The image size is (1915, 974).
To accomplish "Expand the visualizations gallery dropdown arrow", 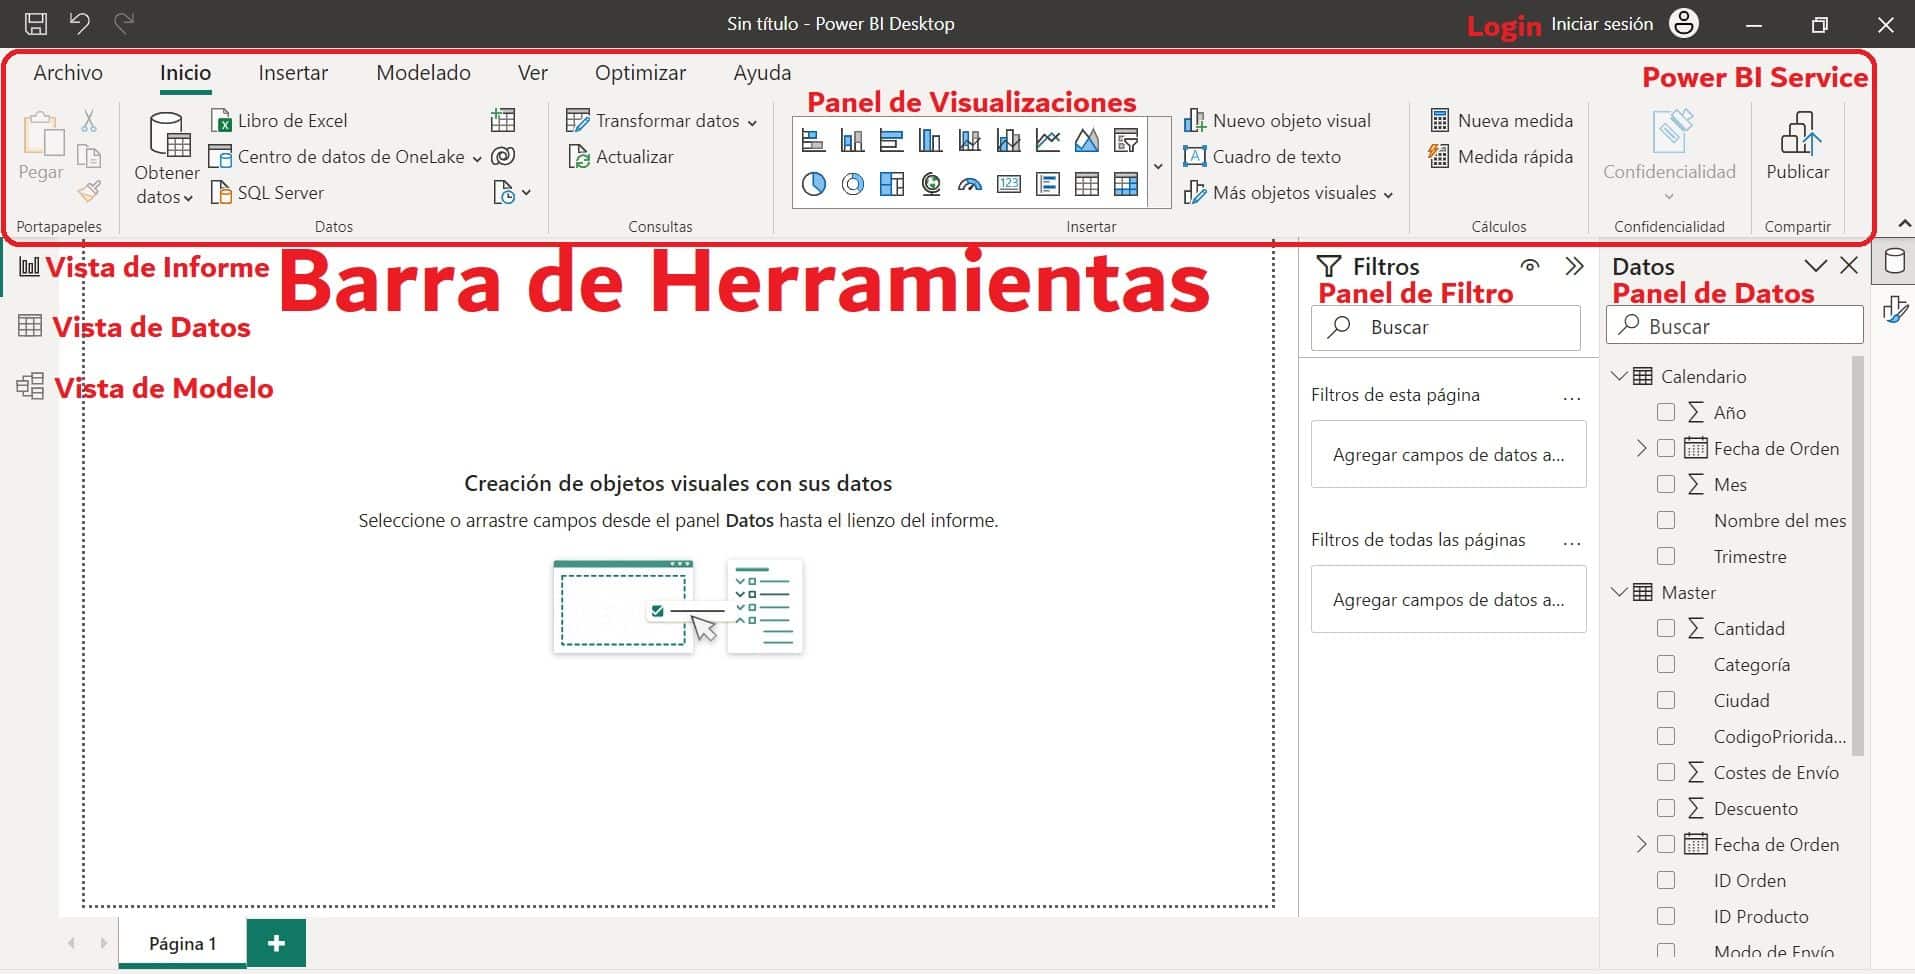I will point(1158,166).
